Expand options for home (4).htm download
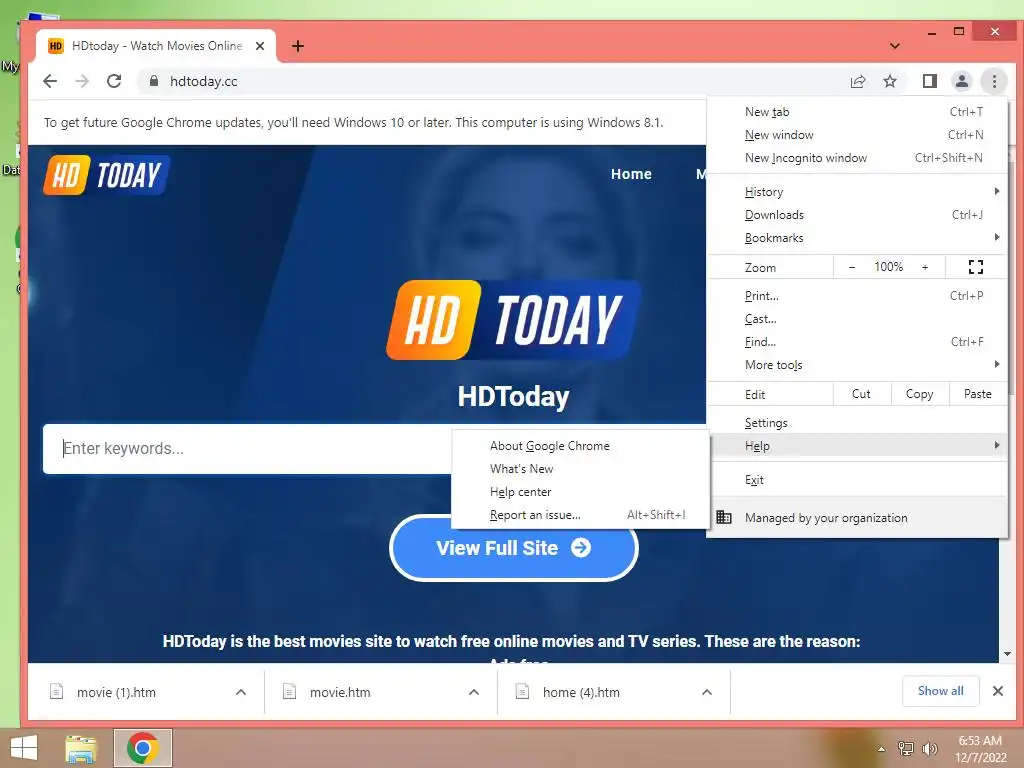The width and height of the screenshot is (1024, 768). point(707,692)
